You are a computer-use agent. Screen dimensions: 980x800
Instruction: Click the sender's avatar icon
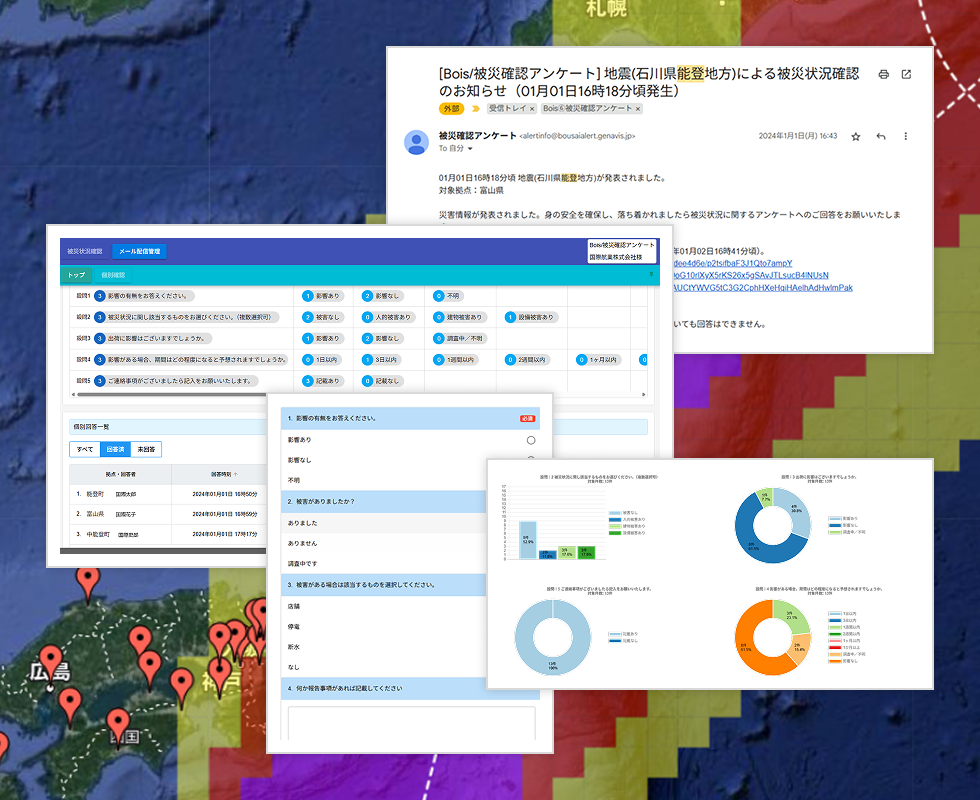416,142
